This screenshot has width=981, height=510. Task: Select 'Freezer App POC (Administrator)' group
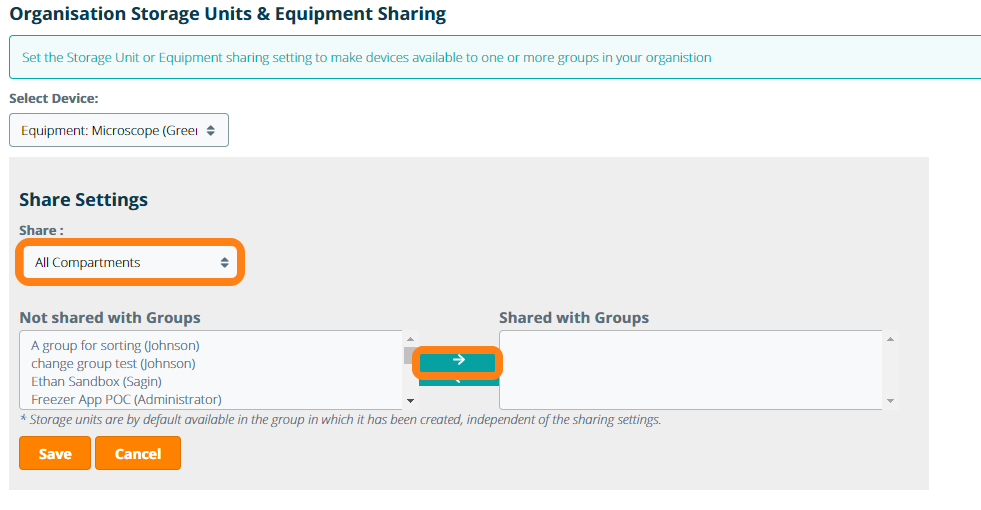pos(126,399)
